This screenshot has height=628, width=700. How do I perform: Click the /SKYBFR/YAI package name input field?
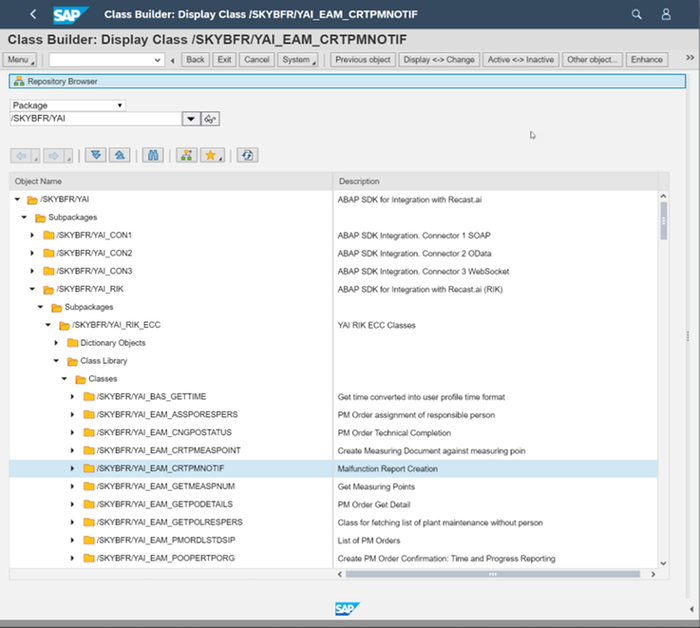[96, 119]
